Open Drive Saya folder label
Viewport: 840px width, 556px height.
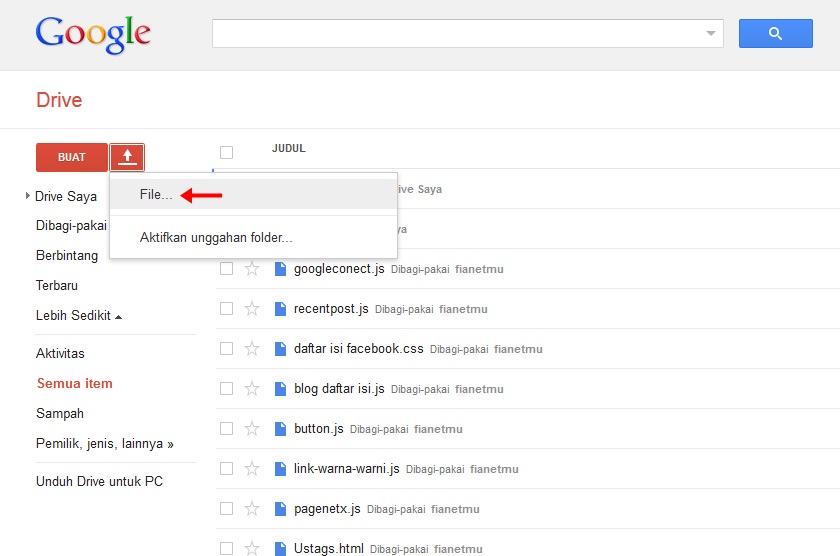tap(66, 197)
